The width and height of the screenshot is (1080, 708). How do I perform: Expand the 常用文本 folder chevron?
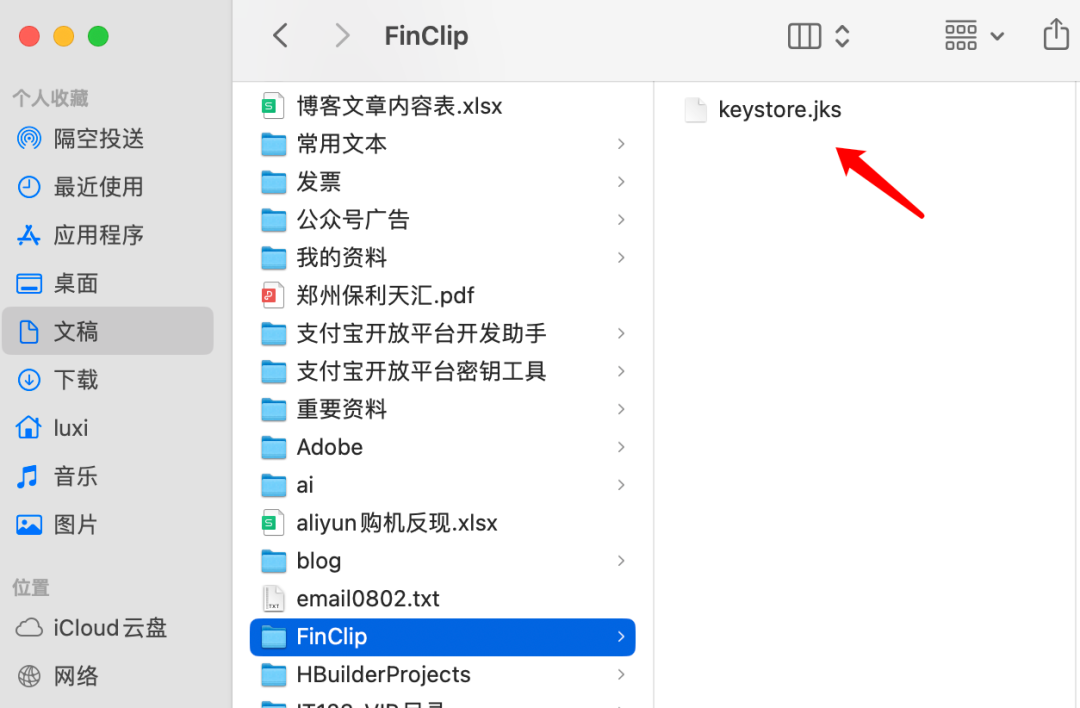(x=621, y=144)
